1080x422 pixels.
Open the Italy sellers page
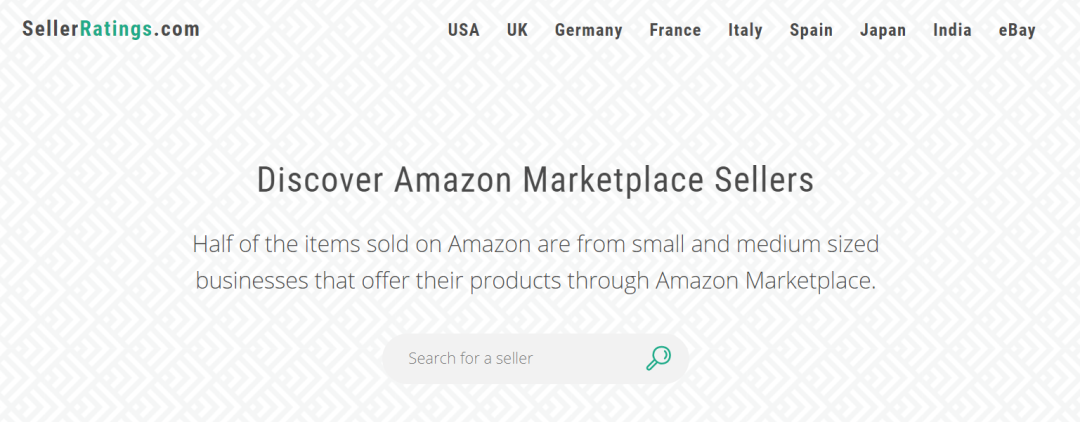tap(745, 30)
